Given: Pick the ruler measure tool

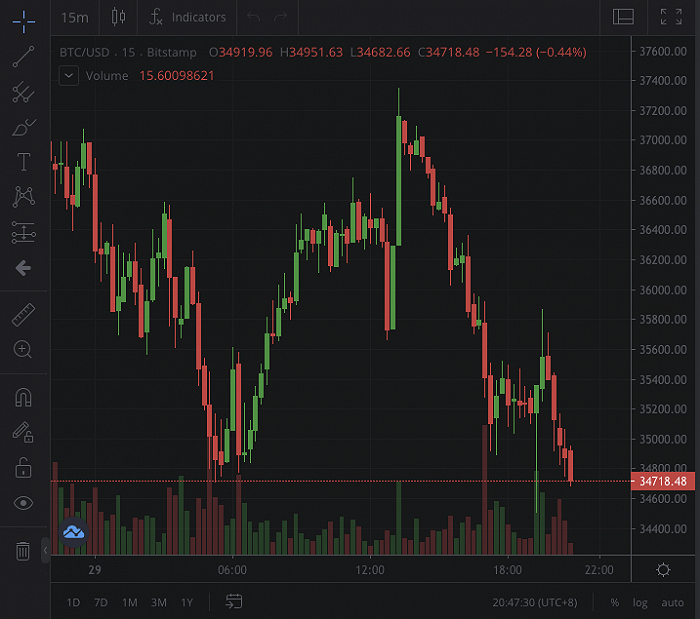Looking at the screenshot, I should pyautogui.click(x=24, y=316).
